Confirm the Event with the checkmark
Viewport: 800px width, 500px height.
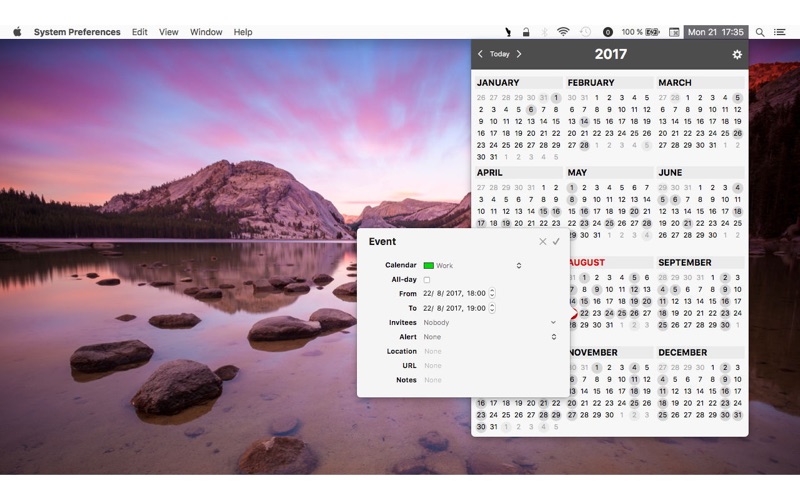click(x=556, y=241)
